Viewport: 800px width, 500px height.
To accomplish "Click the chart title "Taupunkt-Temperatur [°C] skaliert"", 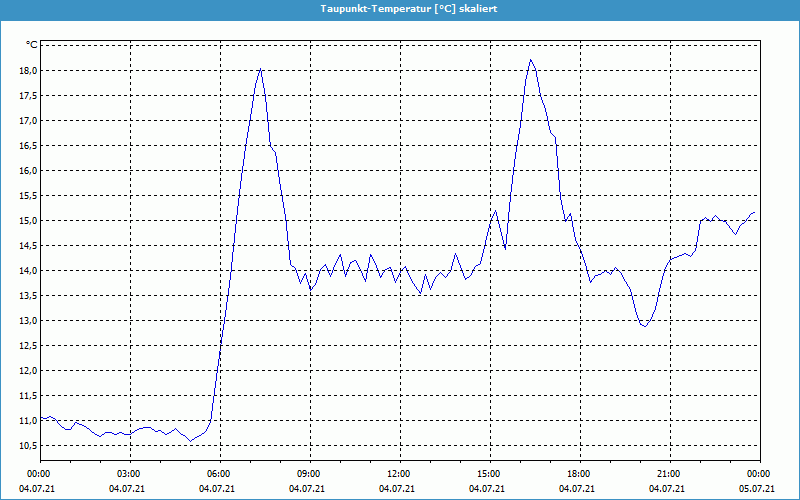I will pyautogui.click(x=407, y=8).
